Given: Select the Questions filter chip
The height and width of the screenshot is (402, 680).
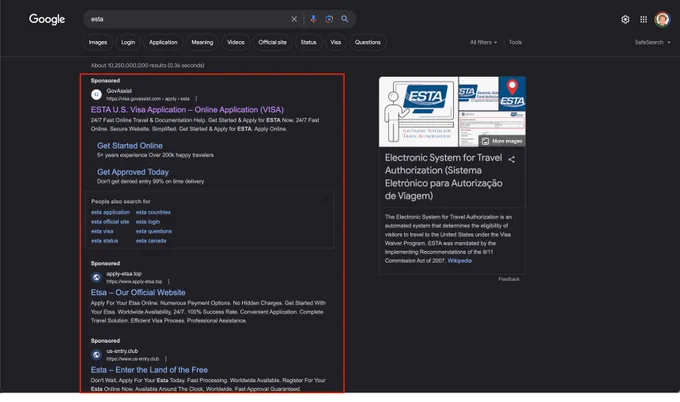Looking at the screenshot, I should [368, 42].
